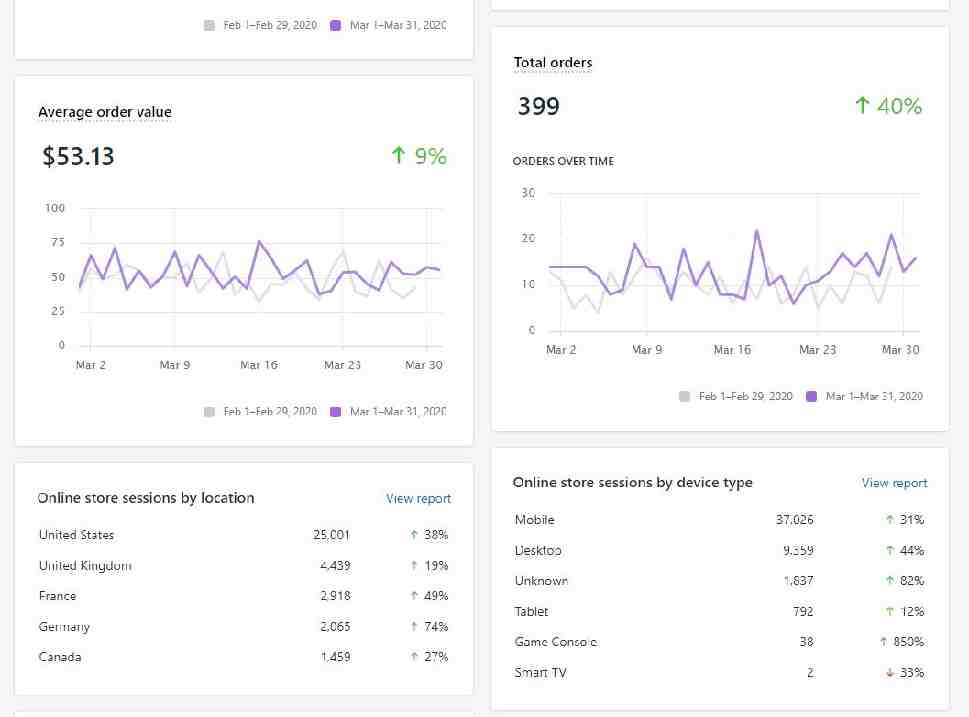Click the 4,439 sessions value
Screen dimensions: 969x717
click(x=335, y=566)
